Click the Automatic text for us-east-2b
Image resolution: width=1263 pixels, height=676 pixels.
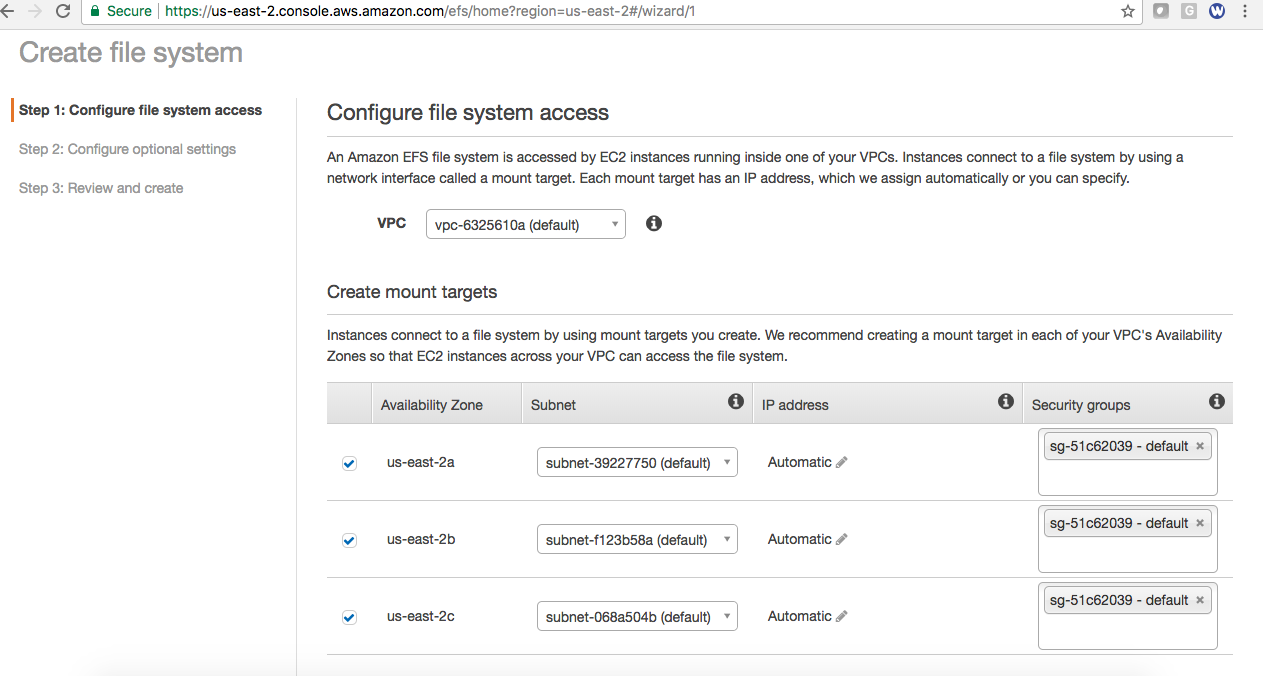[x=800, y=539]
